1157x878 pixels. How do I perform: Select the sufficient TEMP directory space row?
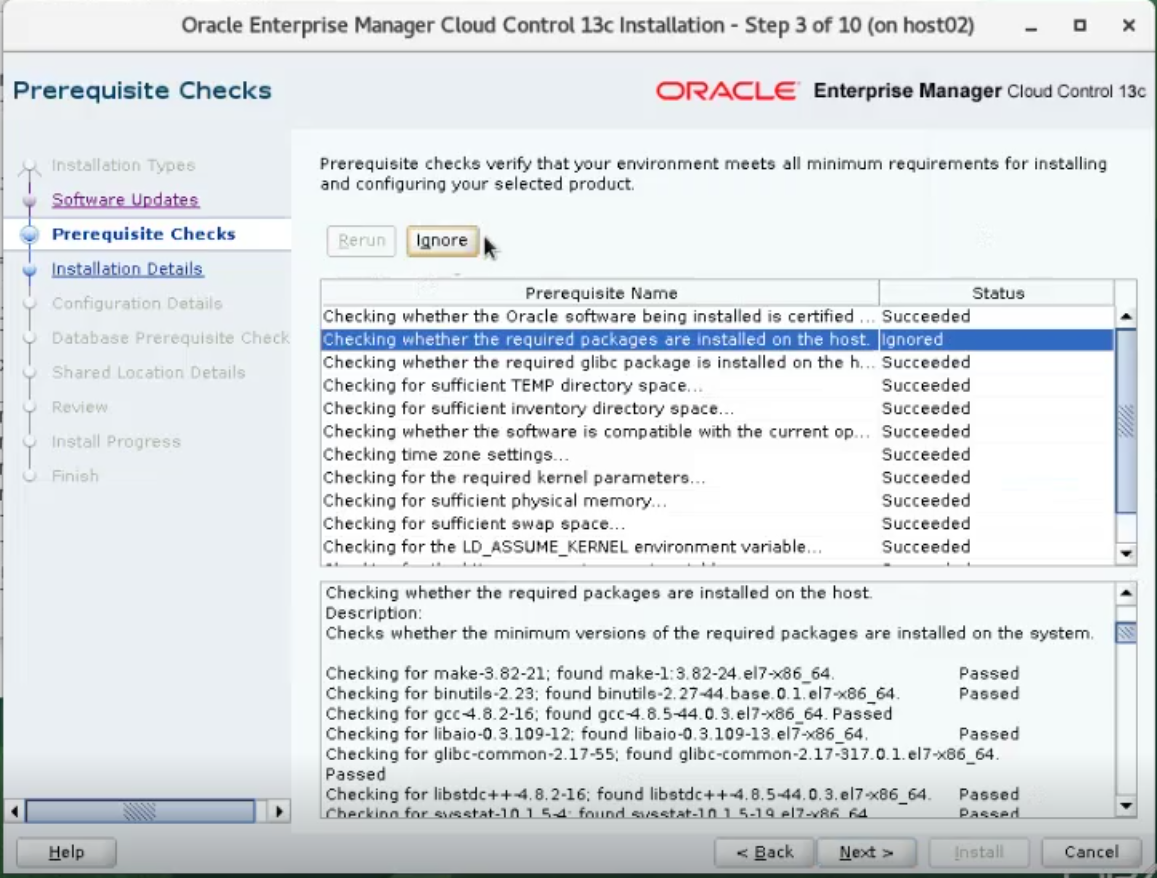[717, 385]
